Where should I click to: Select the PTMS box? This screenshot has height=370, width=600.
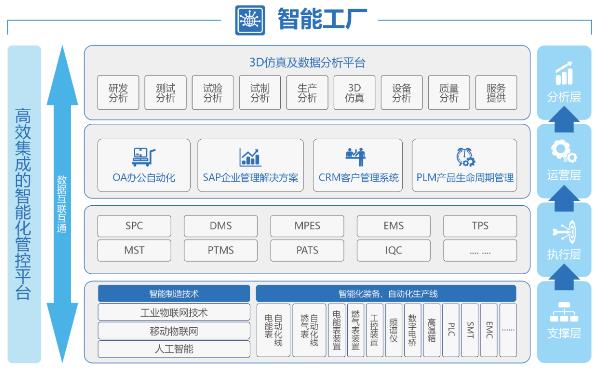221,250
